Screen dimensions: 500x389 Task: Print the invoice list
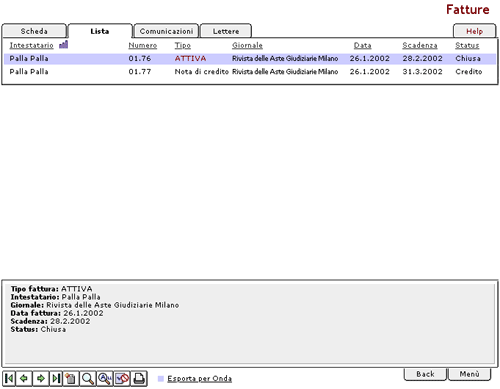click(x=139, y=378)
